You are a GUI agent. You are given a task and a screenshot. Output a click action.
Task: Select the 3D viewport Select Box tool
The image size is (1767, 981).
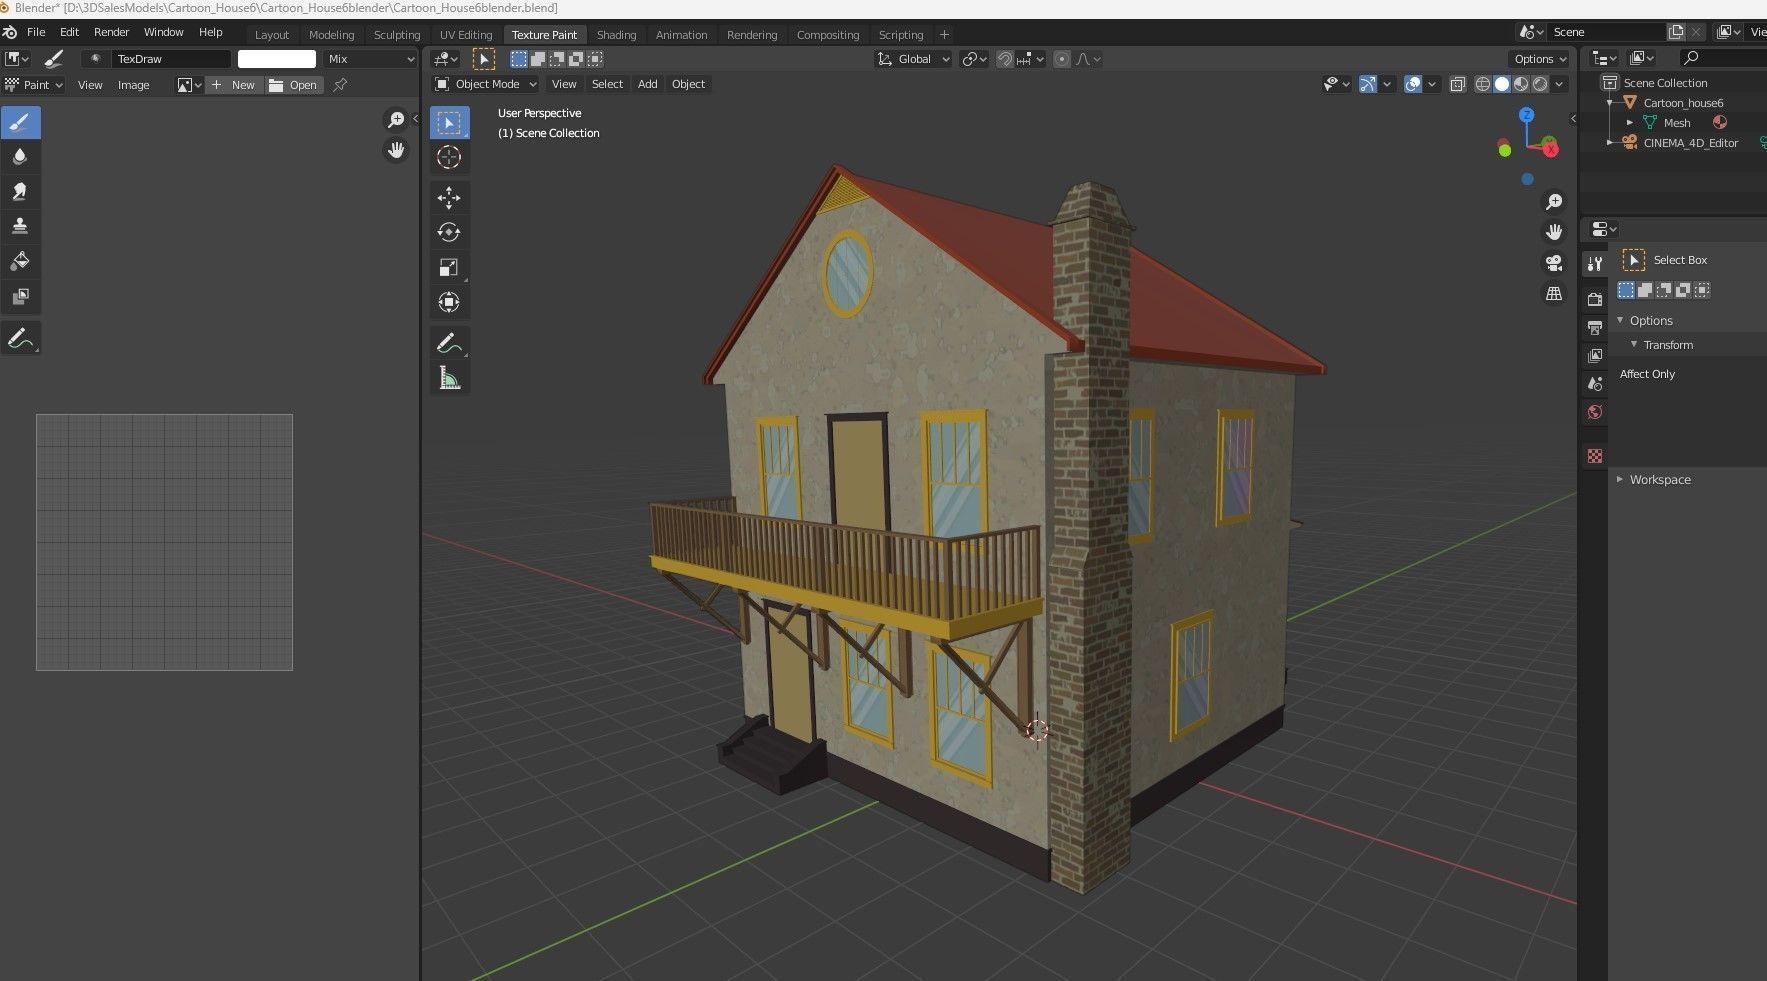tap(449, 123)
